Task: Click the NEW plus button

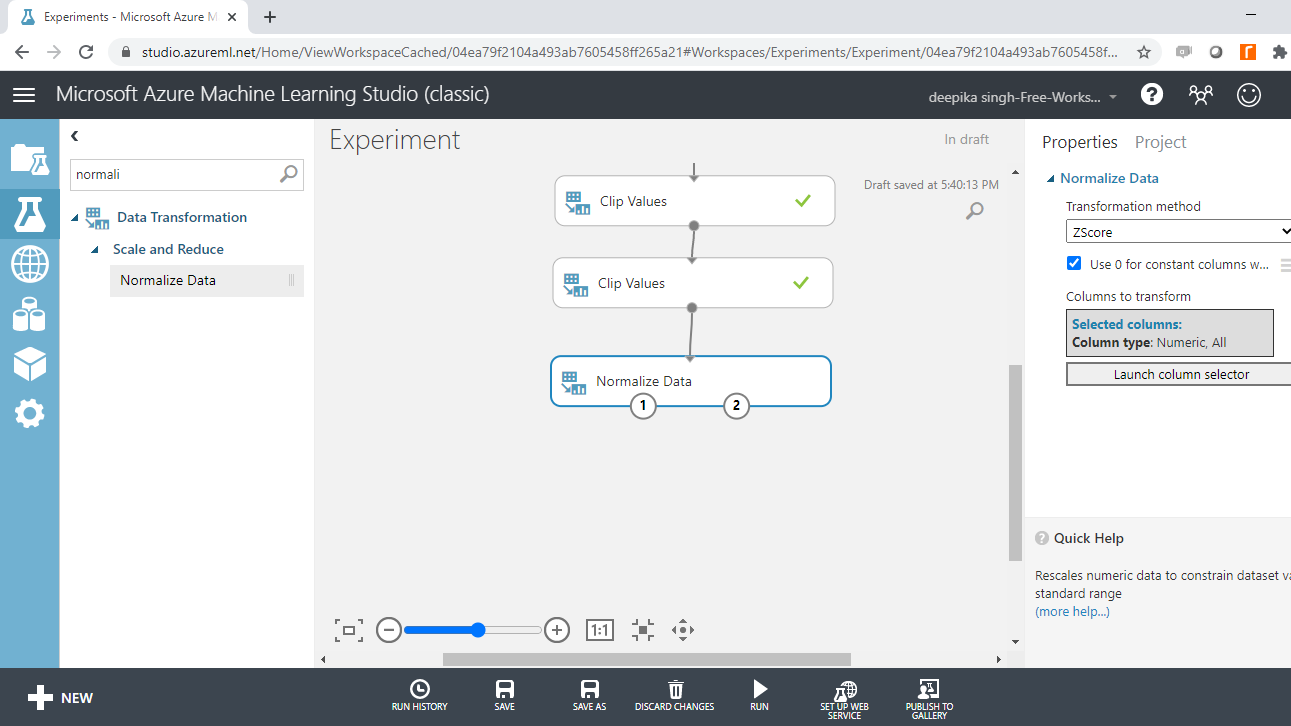Action: [x=60, y=698]
